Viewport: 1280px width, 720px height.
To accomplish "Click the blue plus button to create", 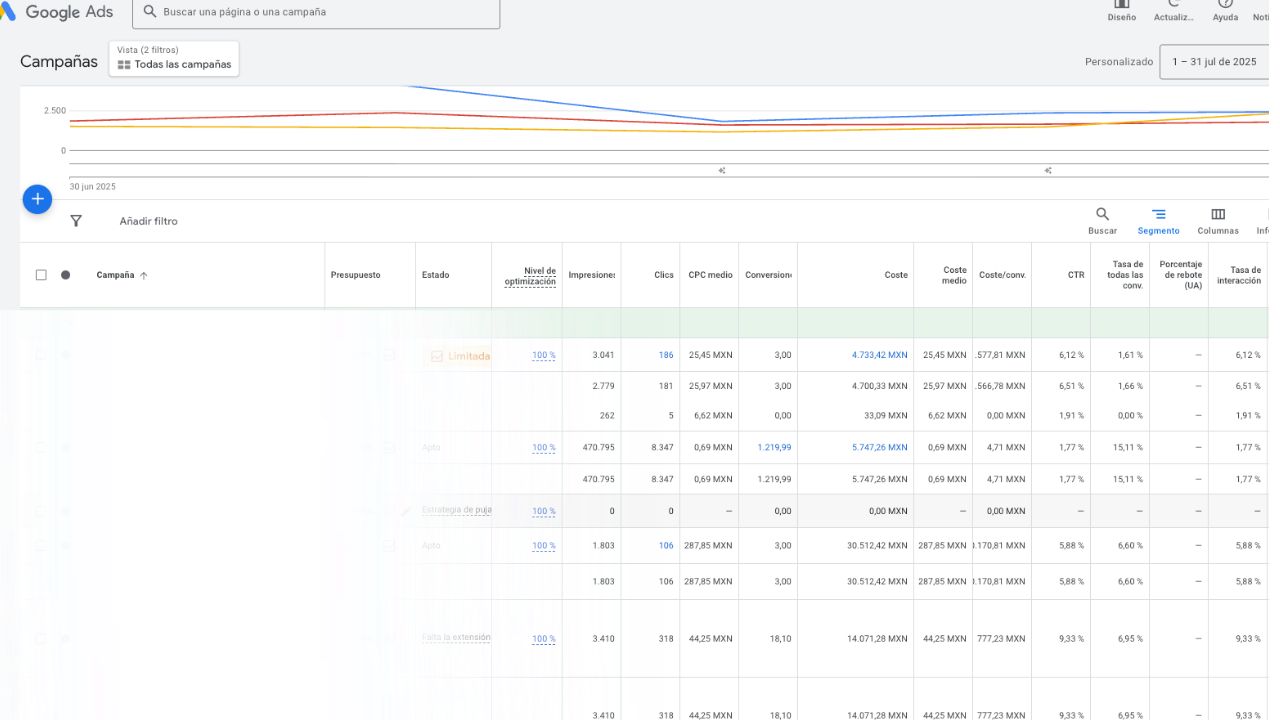I will tap(37, 198).
